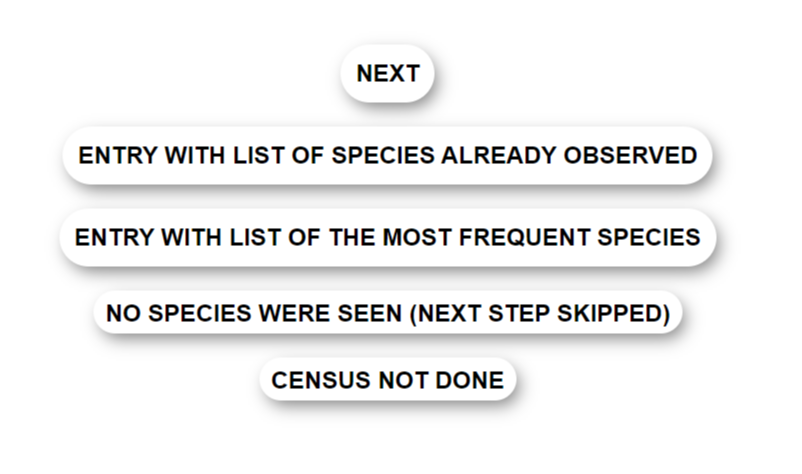Pick the Already Observed species entry option
Image resolution: width=802 pixels, height=474 pixels.
pos(387,156)
